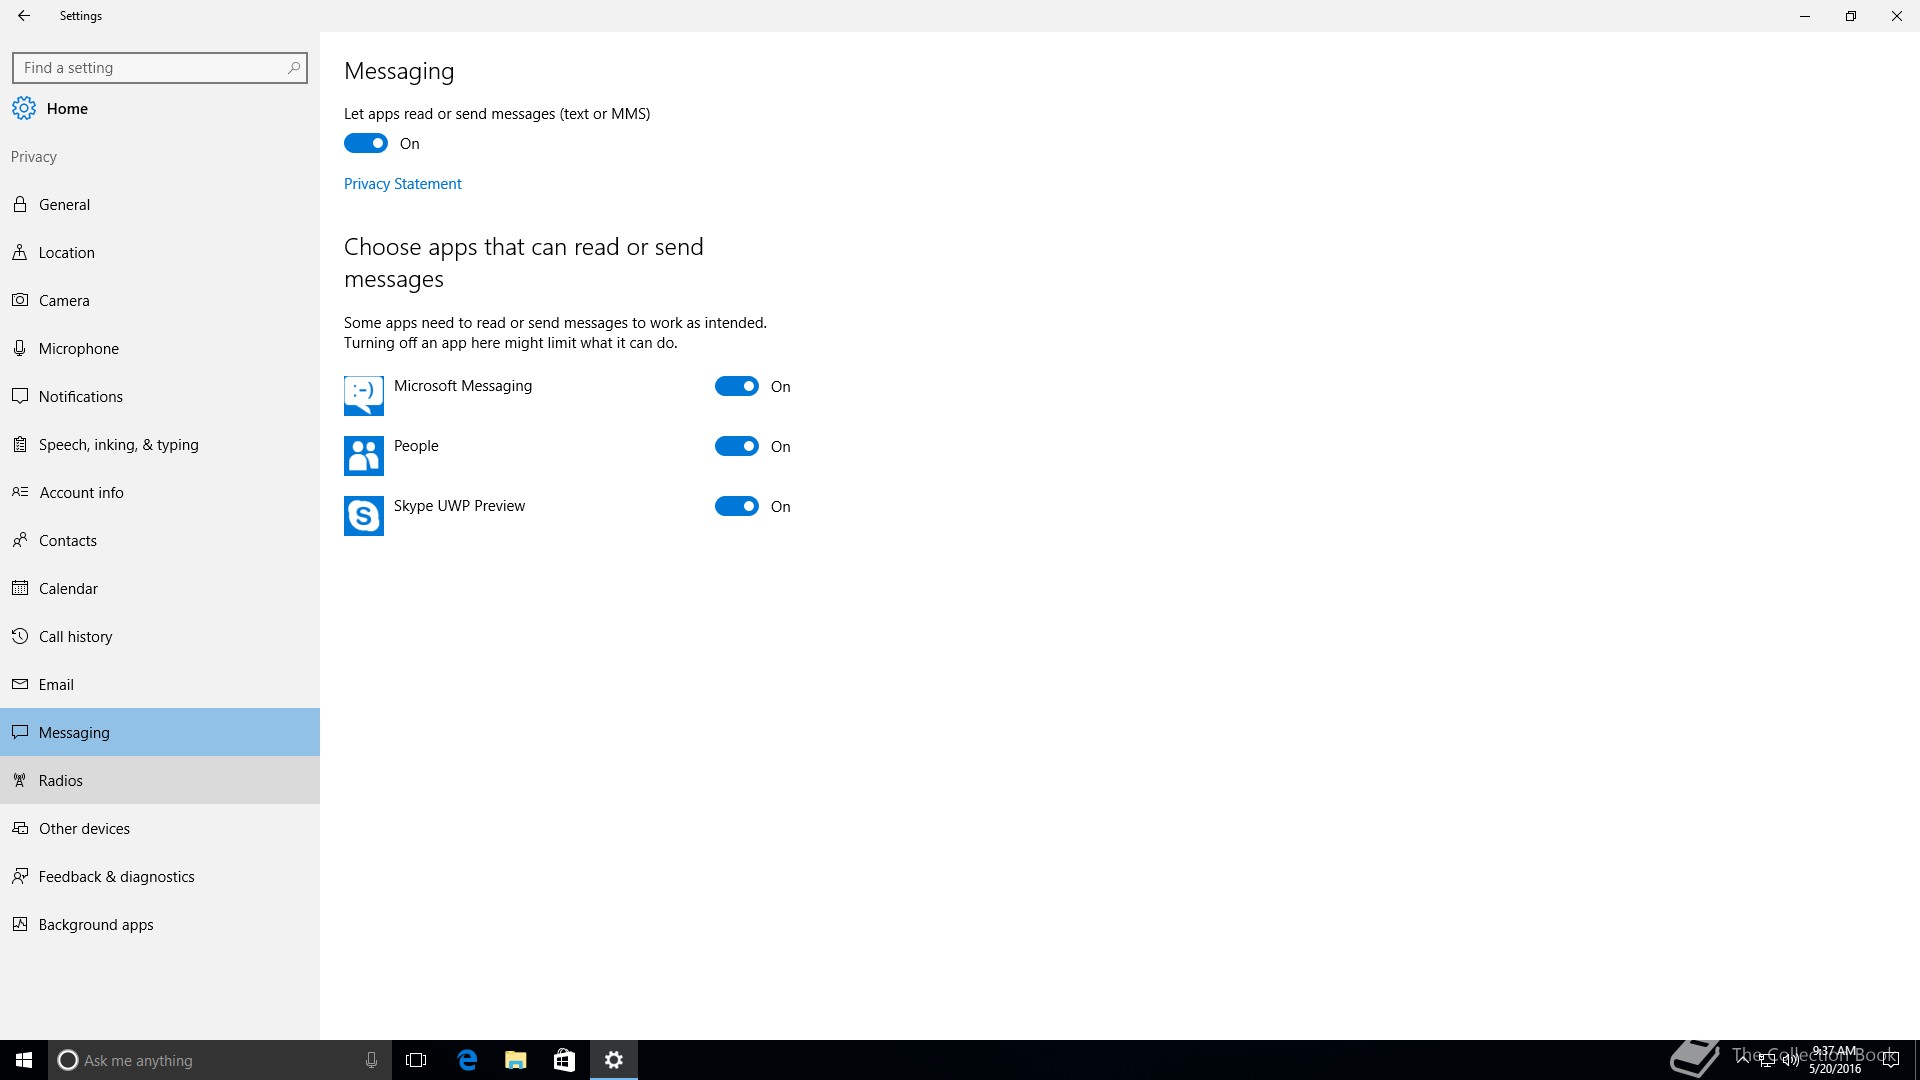Click the Calendar icon in sidebar
The width and height of the screenshot is (1920, 1080).
[x=20, y=588]
